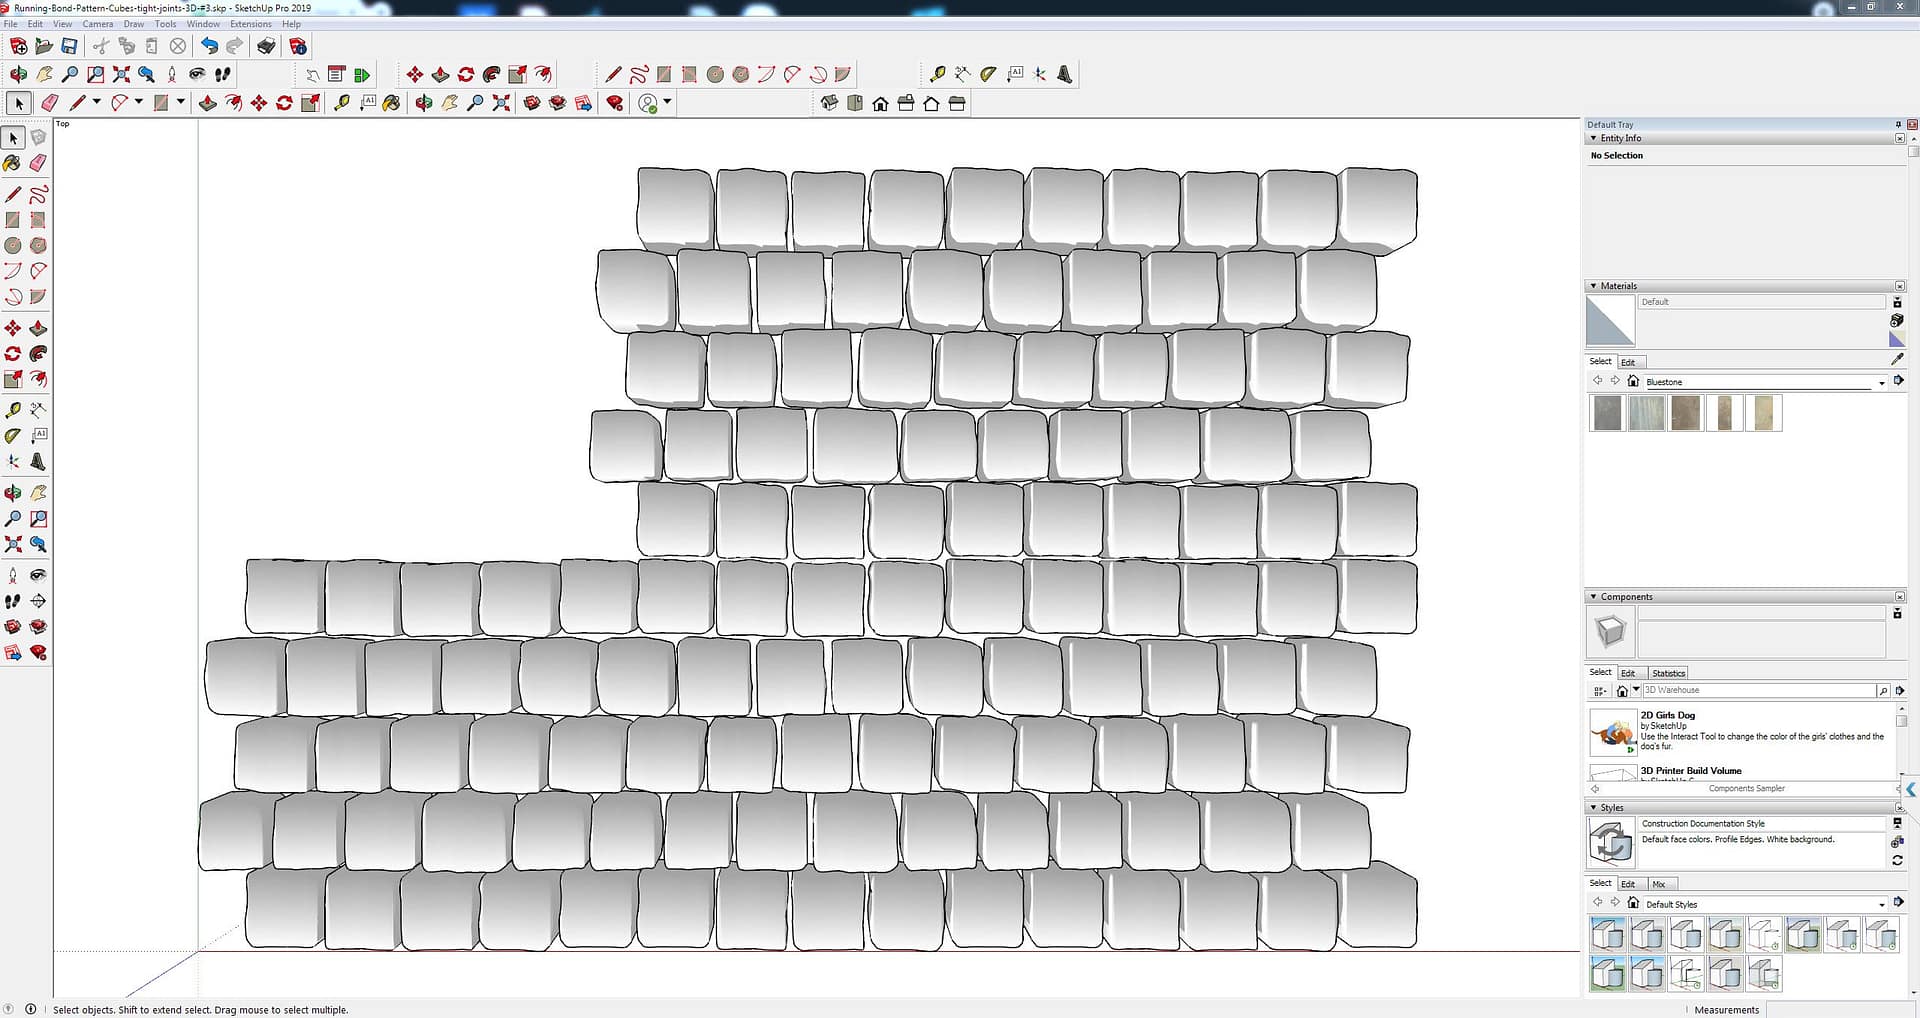The image size is (1920, 1018).
Task: Activate the Zoom Extents tool in the left toolbar
Action: point(13,545)
